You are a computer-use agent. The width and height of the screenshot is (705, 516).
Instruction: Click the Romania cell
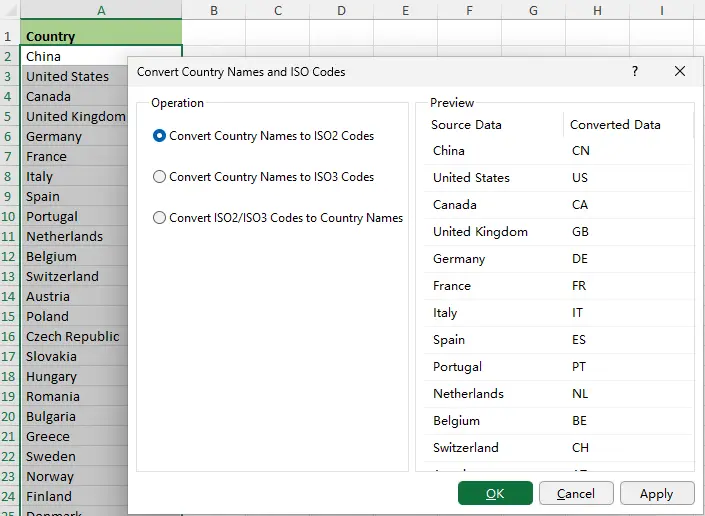click(x=74, y=396)
